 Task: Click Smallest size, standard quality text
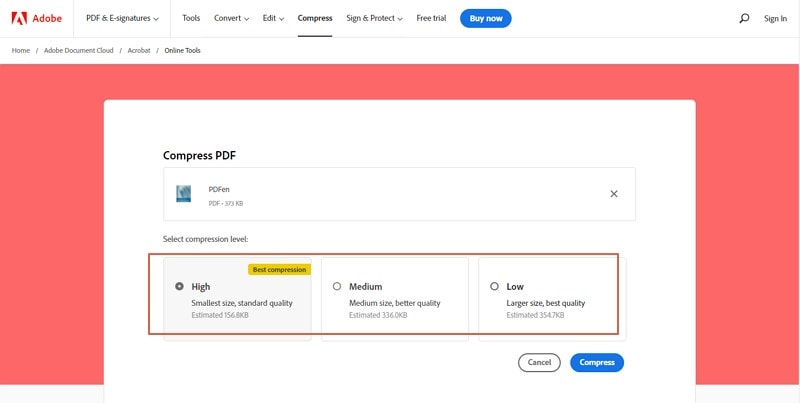(x=242, y=303)
